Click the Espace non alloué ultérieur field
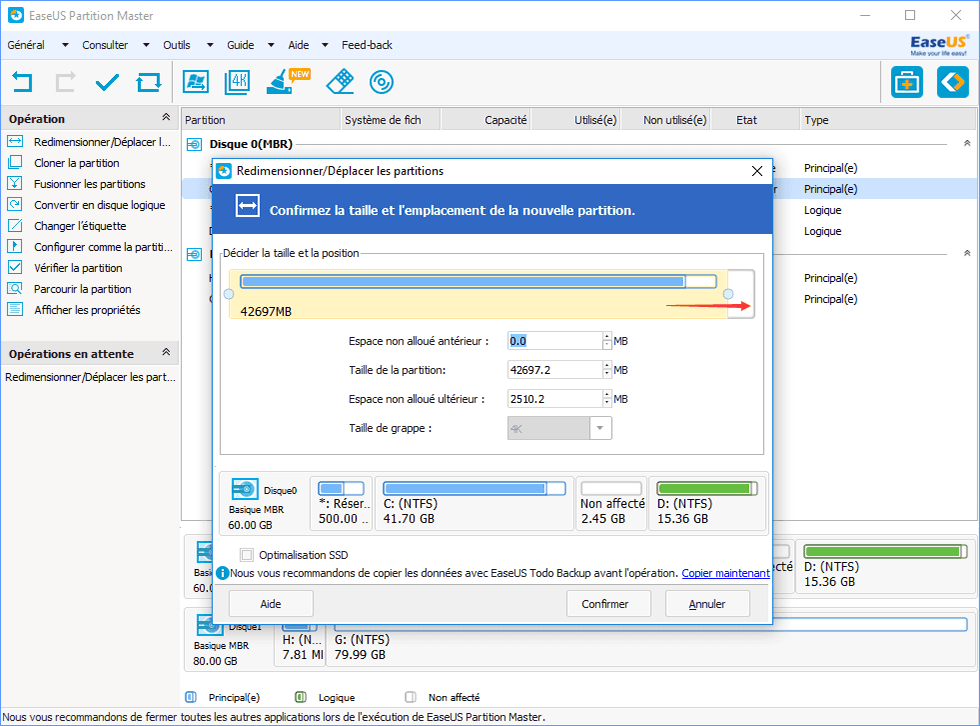 (x=555, y=399)
